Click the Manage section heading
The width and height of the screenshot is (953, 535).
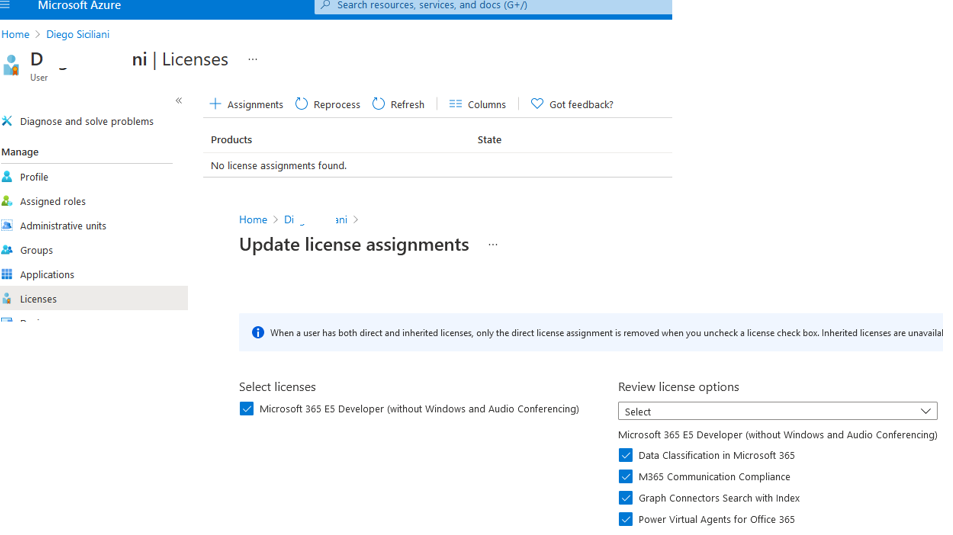[x=20, y=152]
